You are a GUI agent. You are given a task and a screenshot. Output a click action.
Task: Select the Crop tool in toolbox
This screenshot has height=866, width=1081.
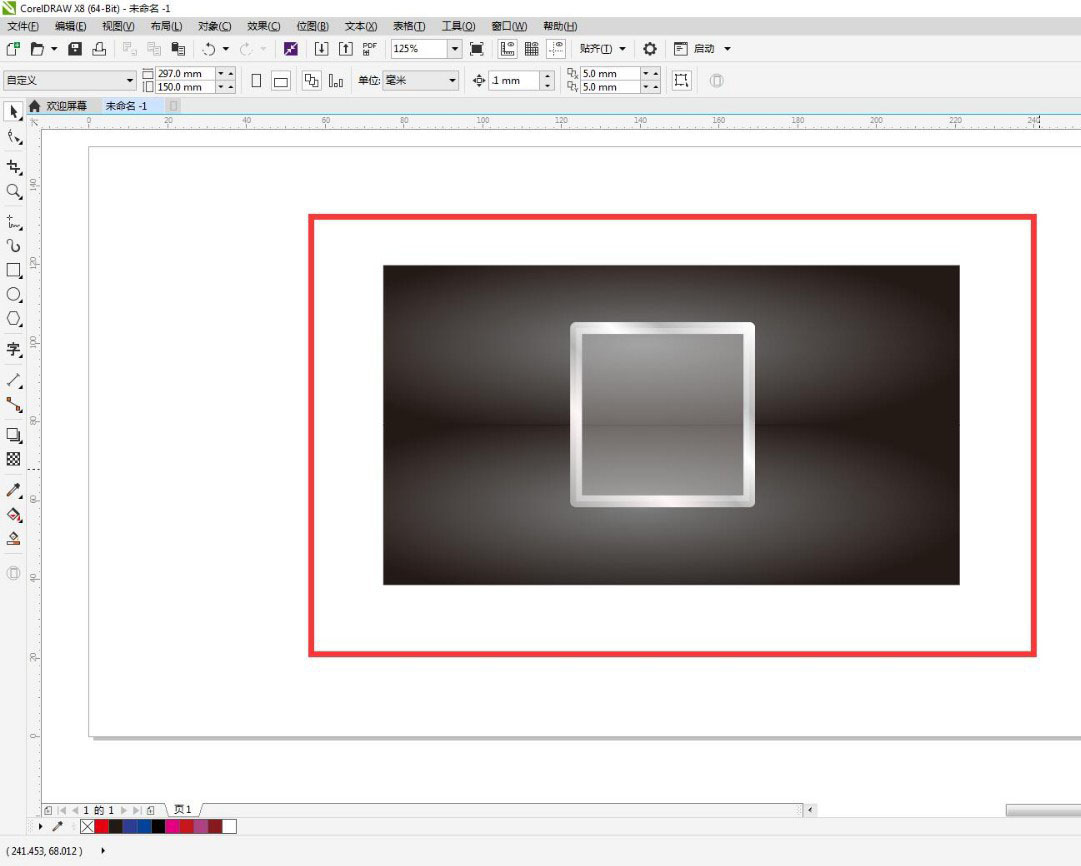14,167
